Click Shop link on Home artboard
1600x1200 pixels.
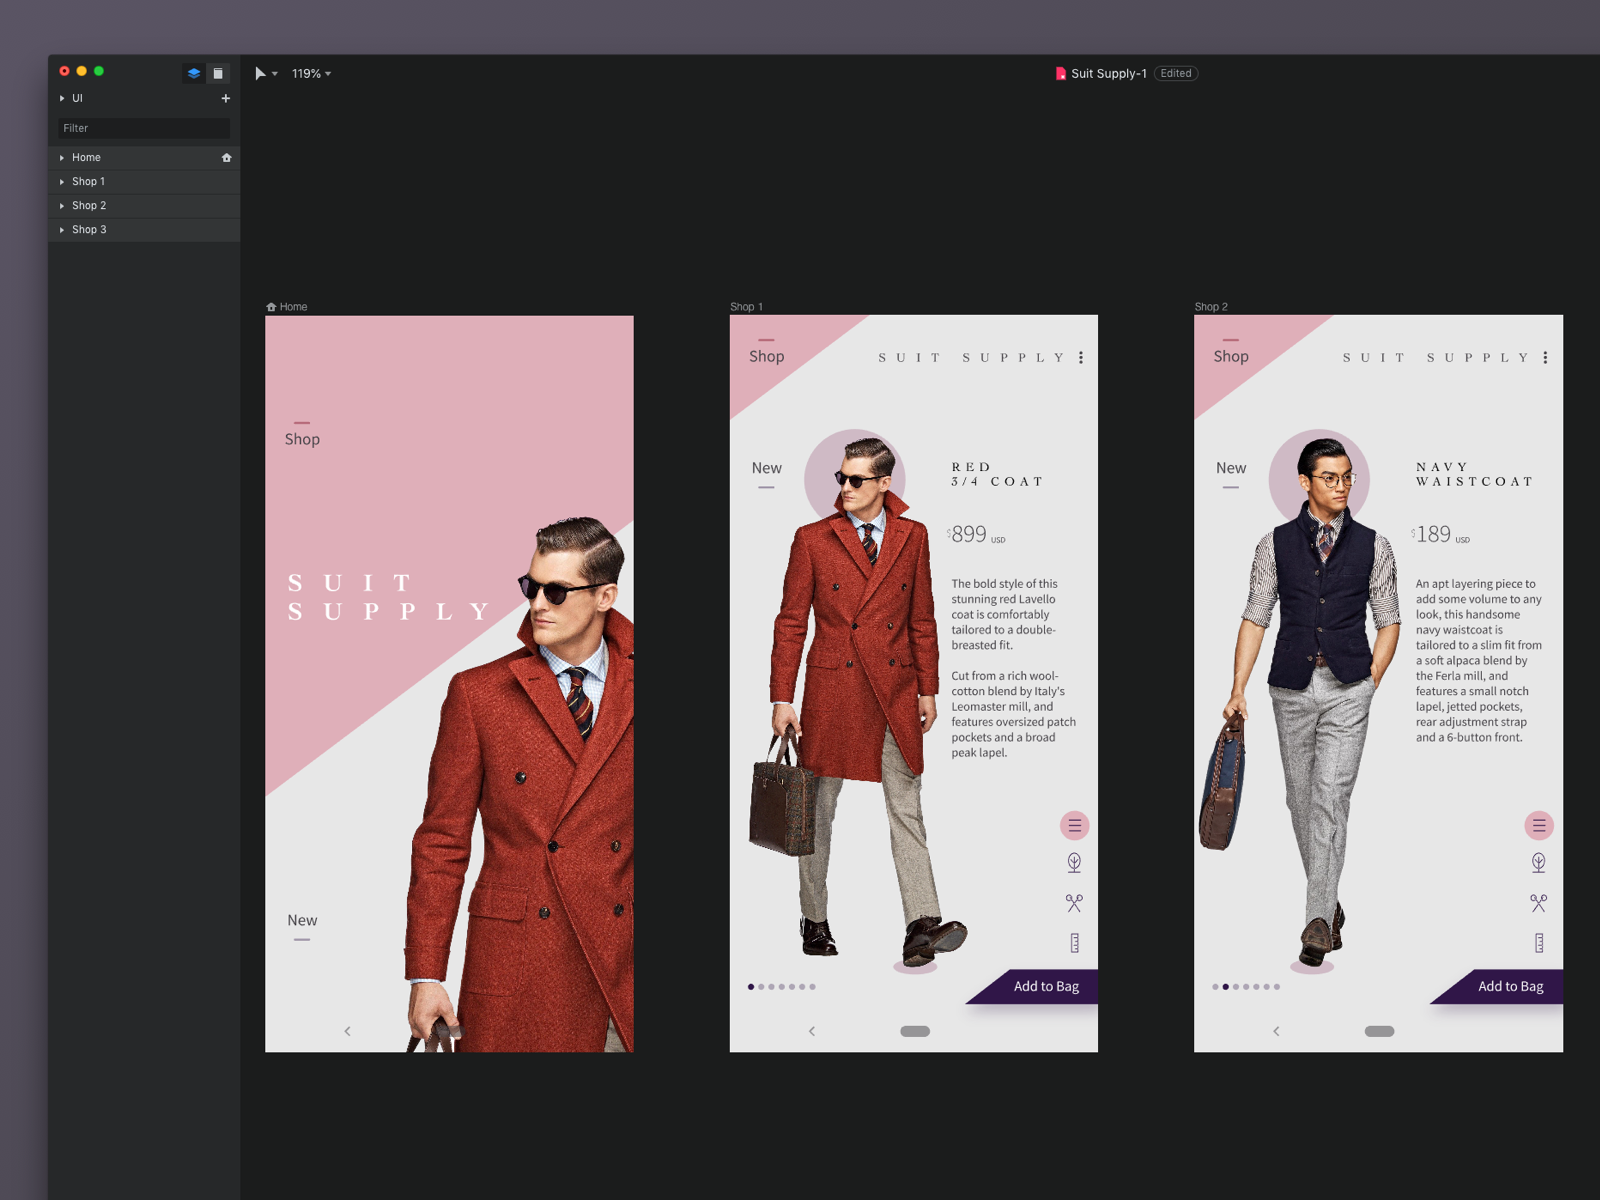click(302, 439)
